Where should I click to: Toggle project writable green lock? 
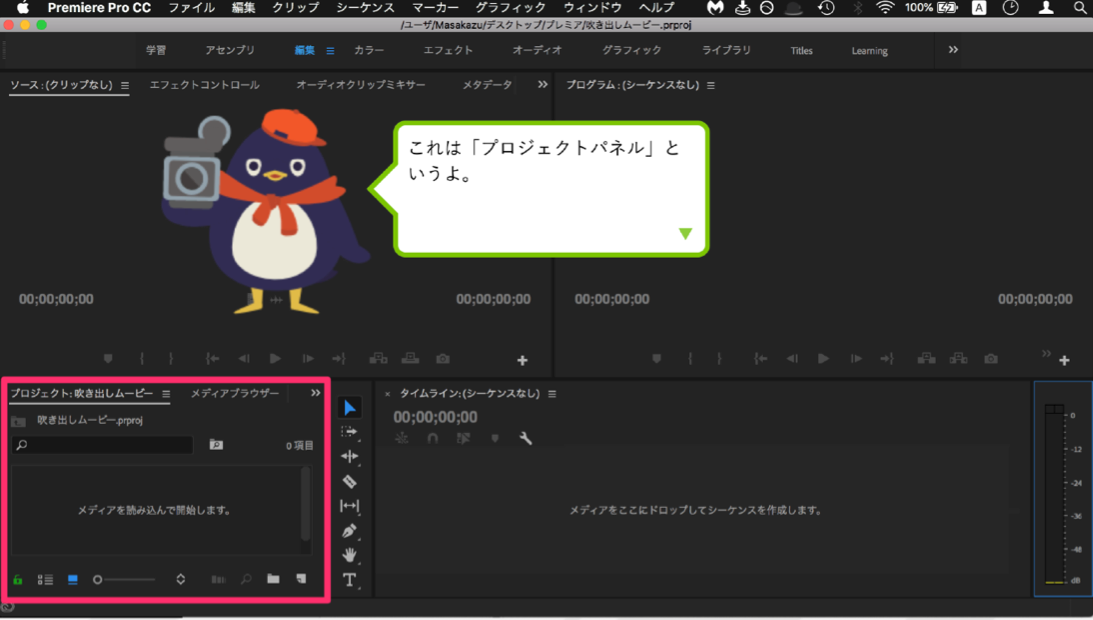click(x=17, y=580)
